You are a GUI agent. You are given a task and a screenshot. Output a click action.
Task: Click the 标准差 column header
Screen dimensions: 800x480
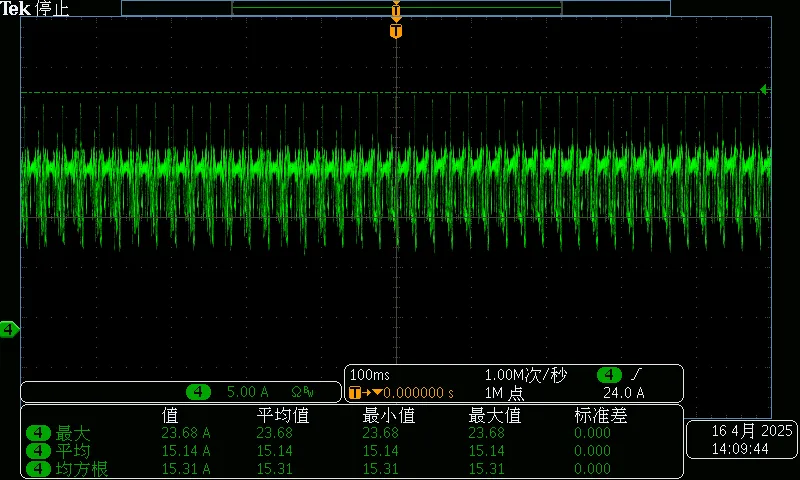(601, 415)
